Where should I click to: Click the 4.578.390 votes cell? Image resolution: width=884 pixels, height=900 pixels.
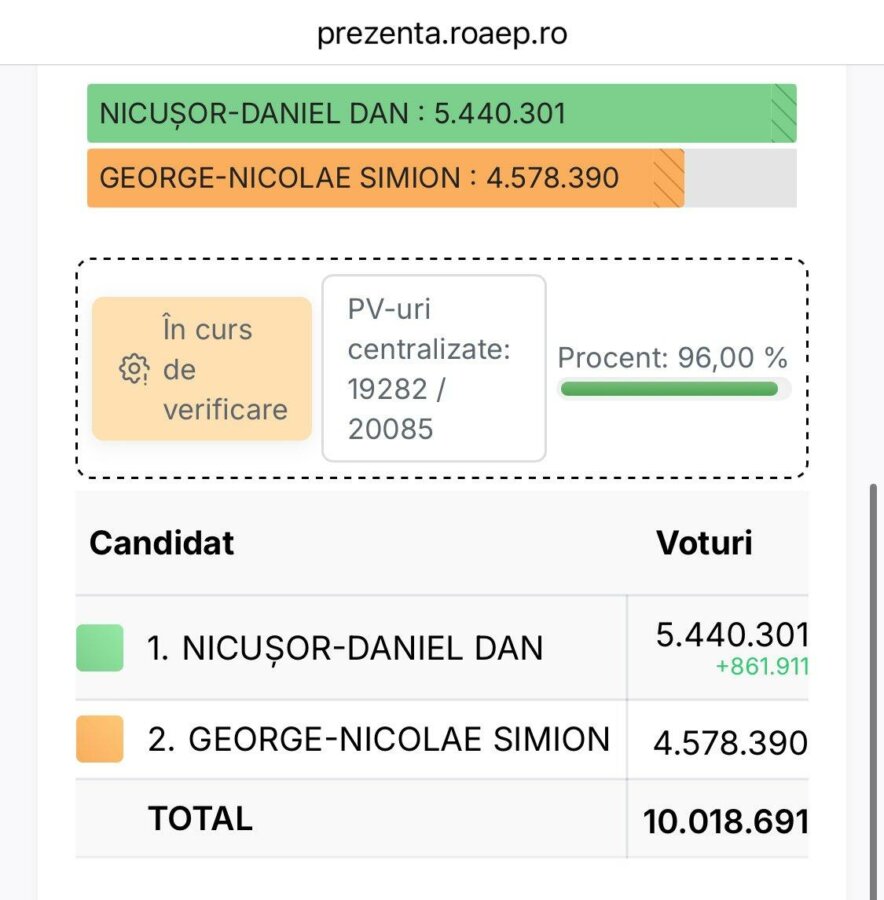730,743
